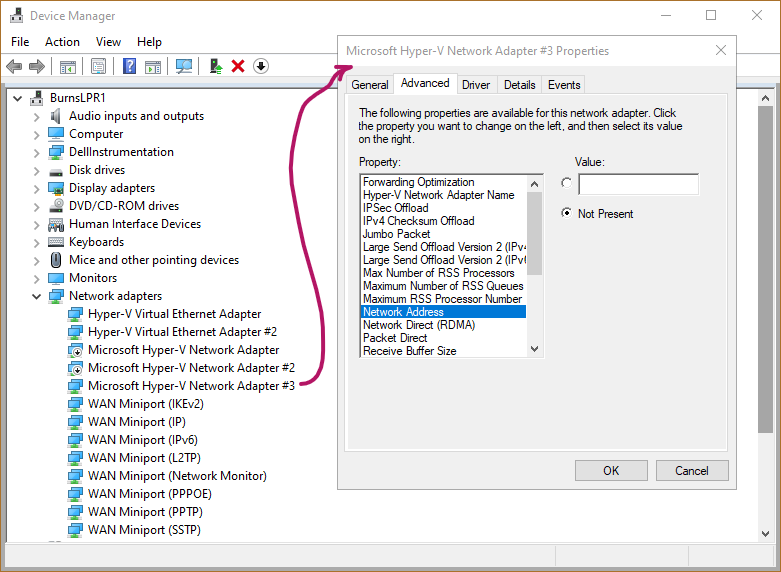Click the BurnsLPR1 computer icon

click(x=36, y=98)
